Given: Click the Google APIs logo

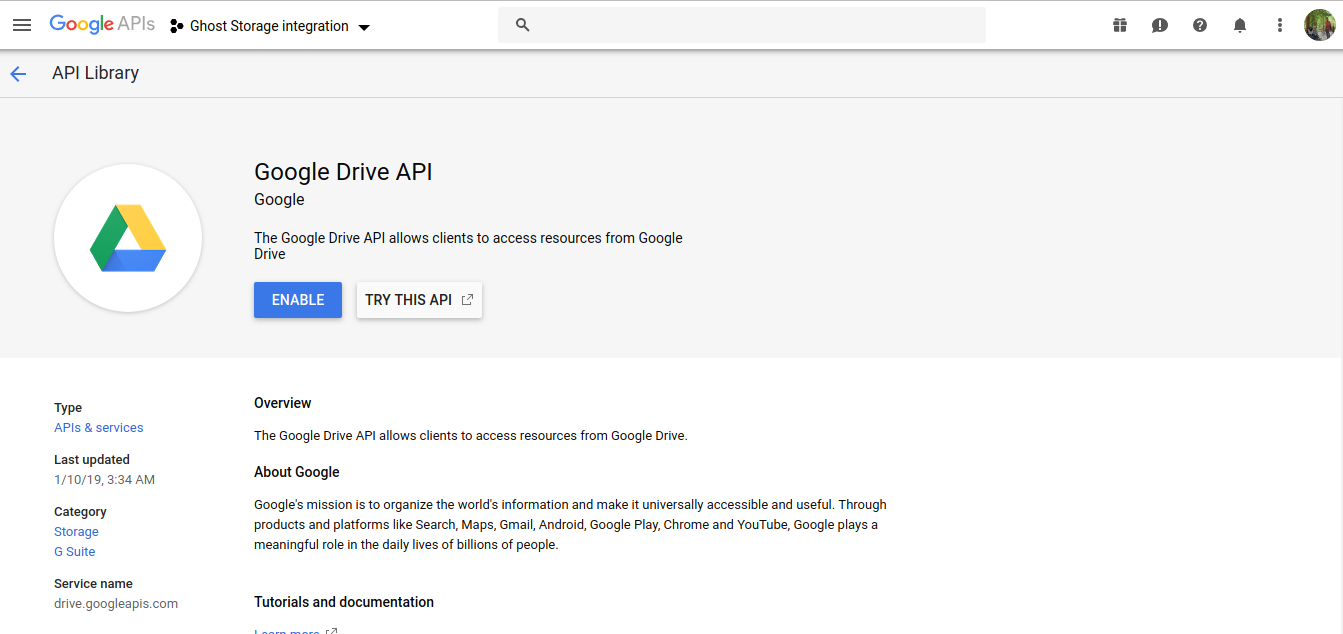Looking at the screenshot, I should [x=102, y=25].
